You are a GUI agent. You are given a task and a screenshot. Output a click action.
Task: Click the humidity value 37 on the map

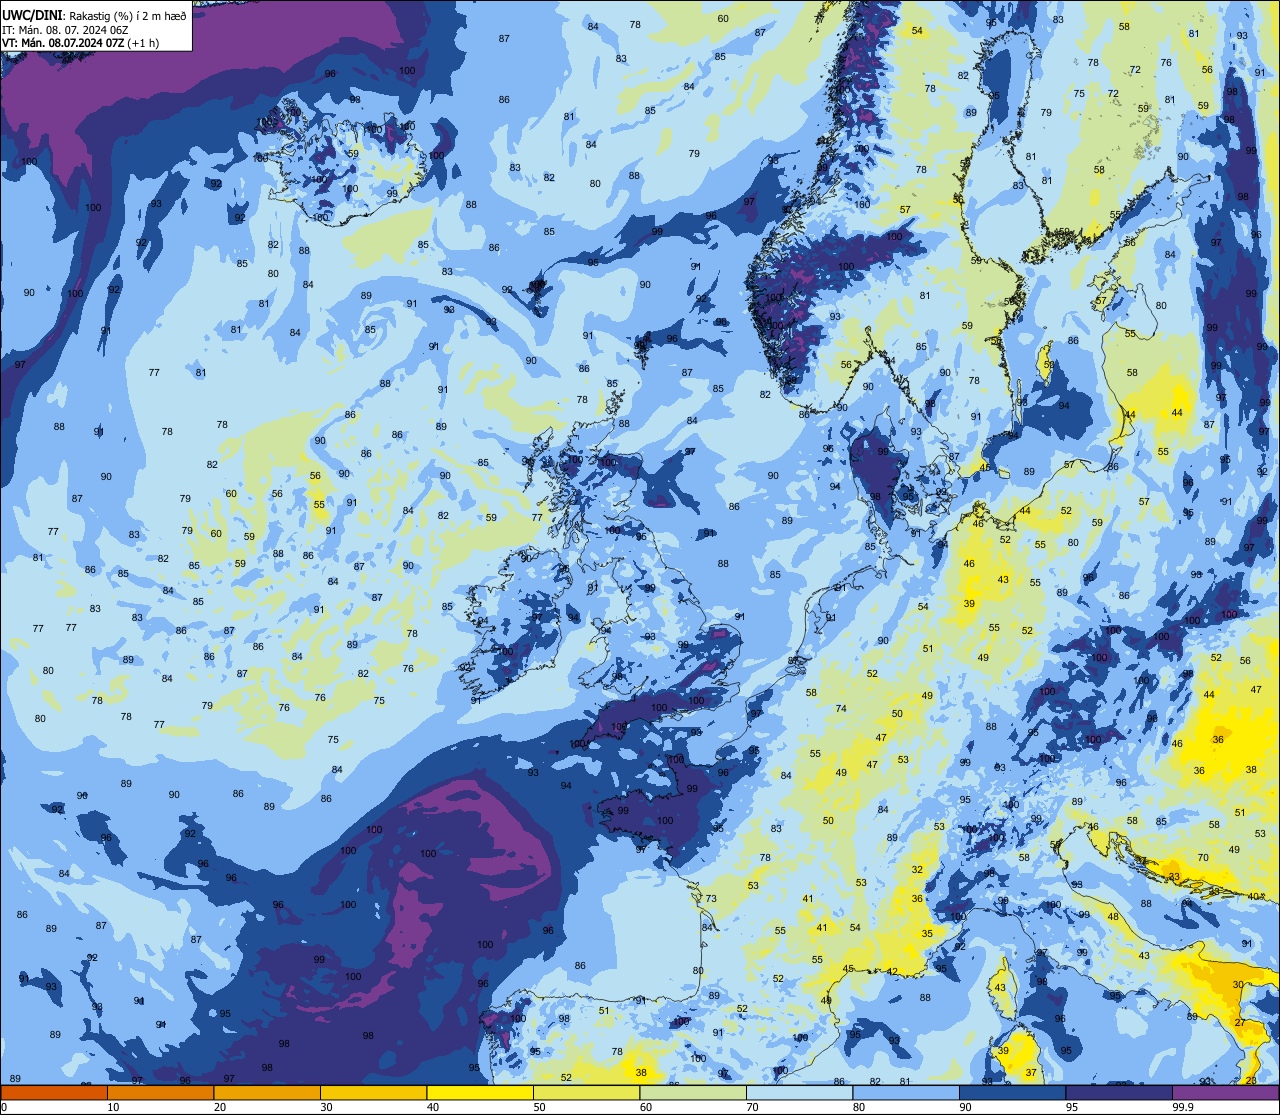coord(1031,1073)
